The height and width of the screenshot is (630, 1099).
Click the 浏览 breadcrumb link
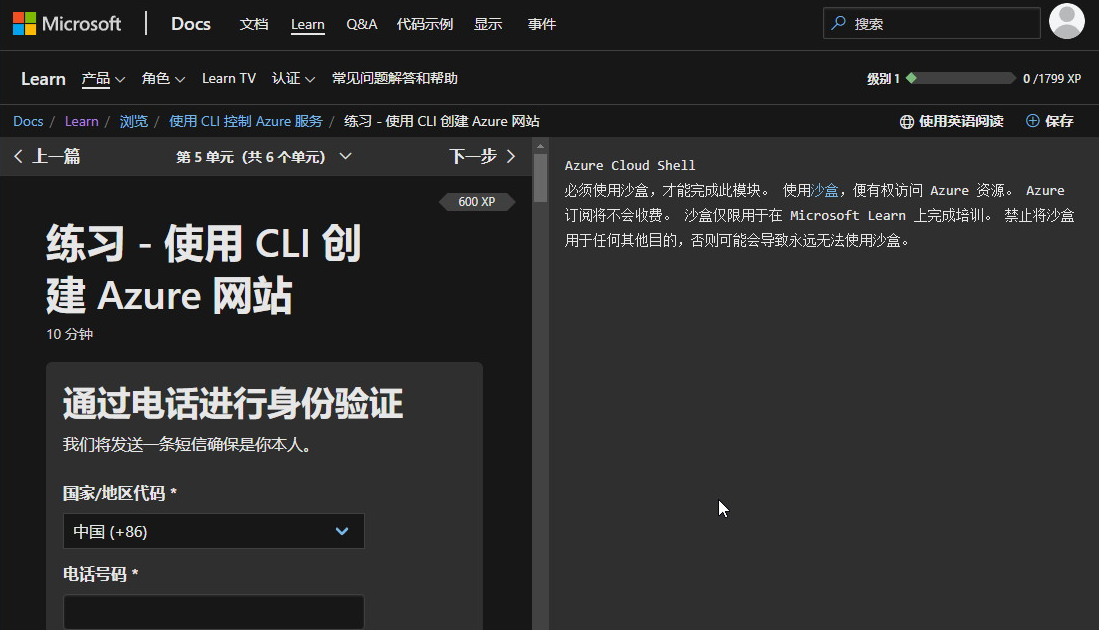(134, 120)
